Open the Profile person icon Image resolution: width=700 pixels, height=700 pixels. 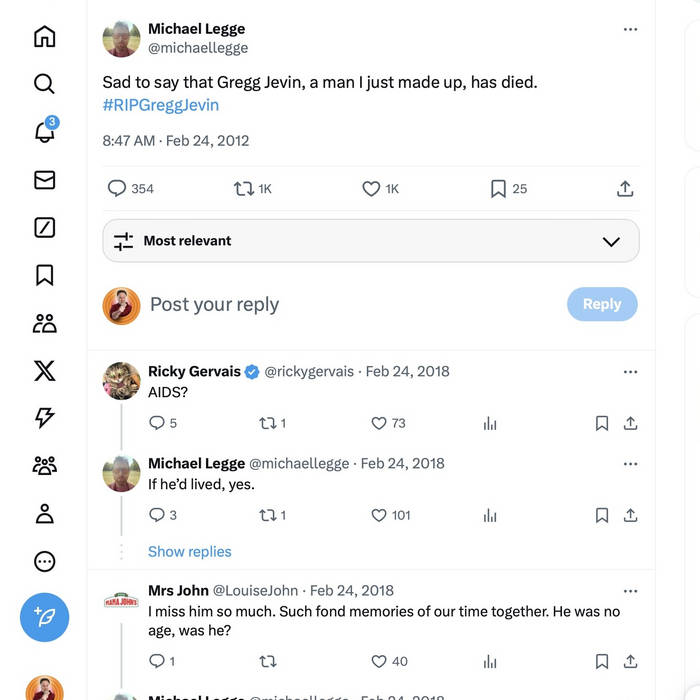(45, 514)
